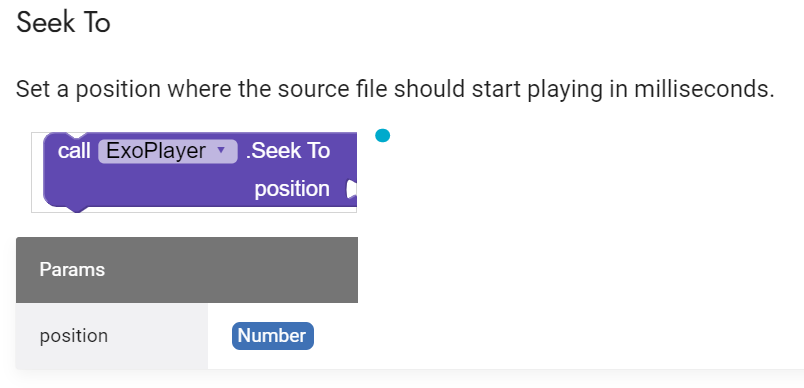Click the '.Seek To' method label on block
This screenshot has height=388, width=804.
point(288,151)
